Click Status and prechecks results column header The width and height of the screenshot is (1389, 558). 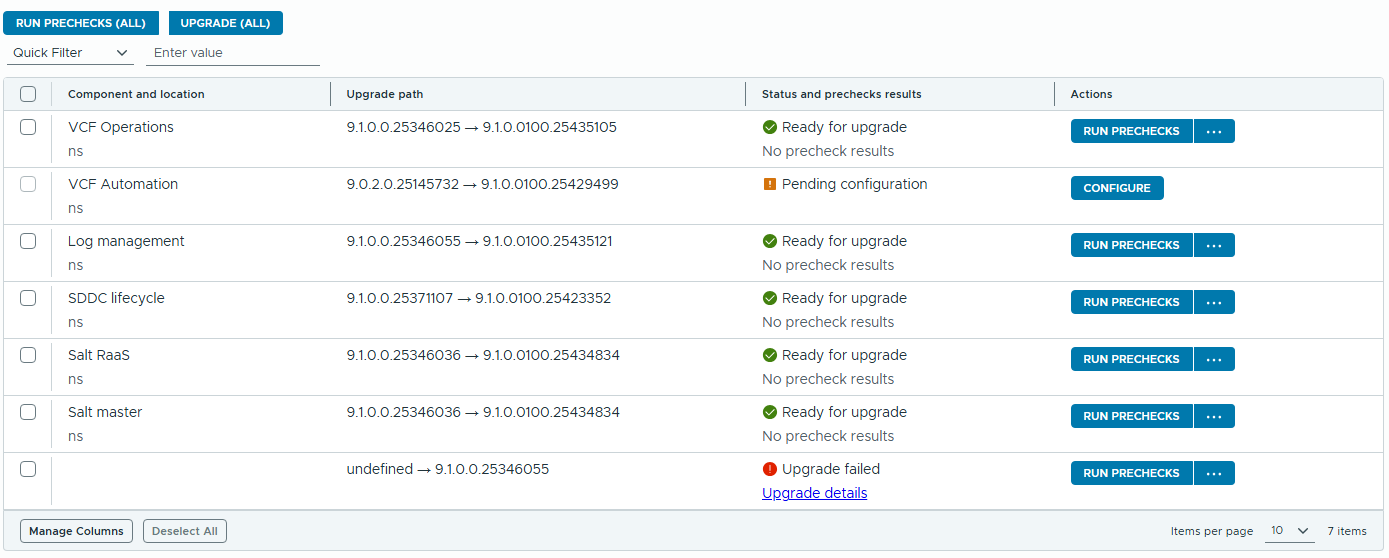click(x=842, y=94)
